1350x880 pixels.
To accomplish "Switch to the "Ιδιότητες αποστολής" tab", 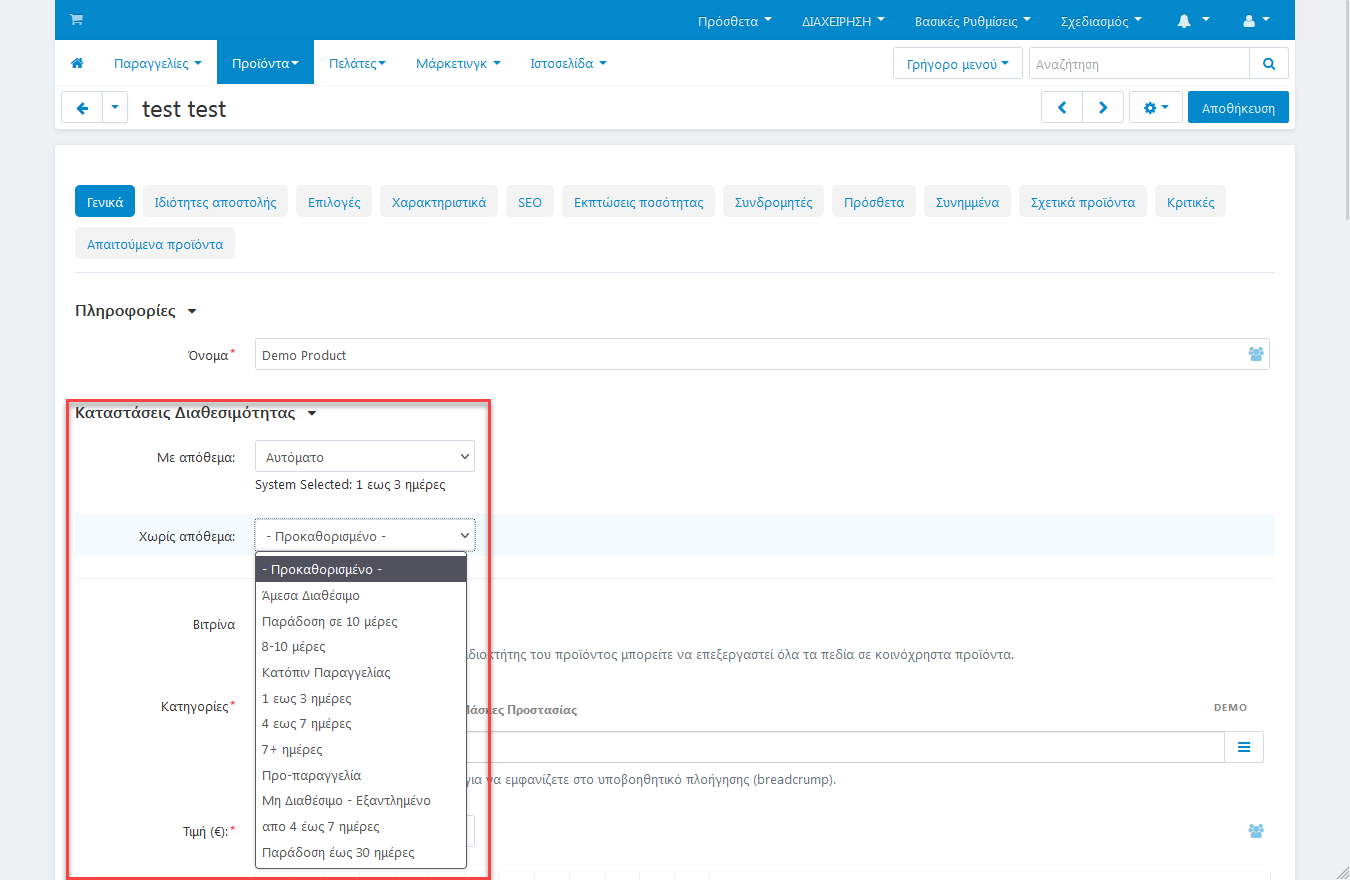I will [216, 202].
